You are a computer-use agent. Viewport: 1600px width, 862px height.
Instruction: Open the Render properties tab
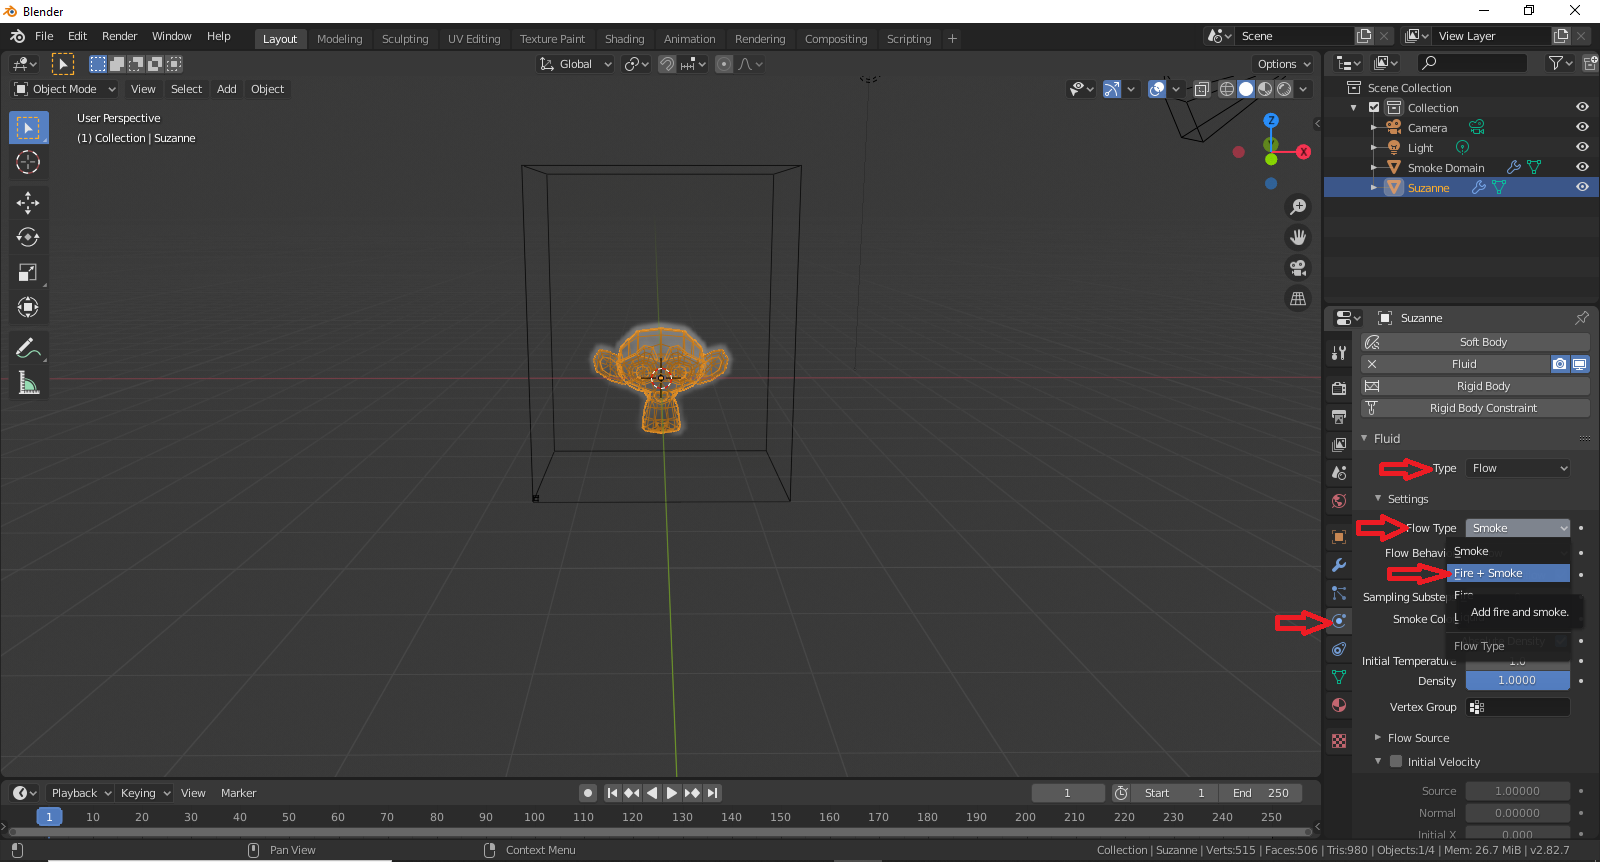[x=1339, y=388]
